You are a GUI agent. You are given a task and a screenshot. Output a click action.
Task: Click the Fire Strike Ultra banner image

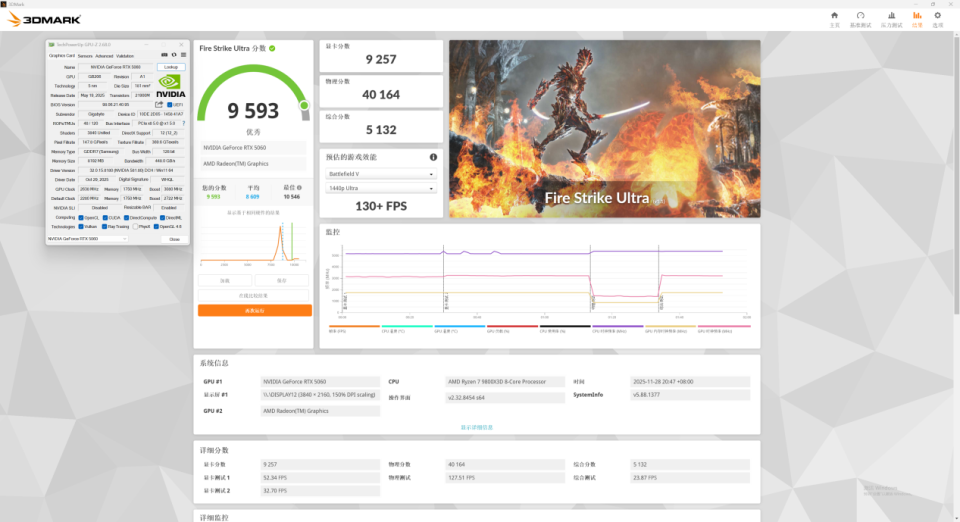[604, 130]
